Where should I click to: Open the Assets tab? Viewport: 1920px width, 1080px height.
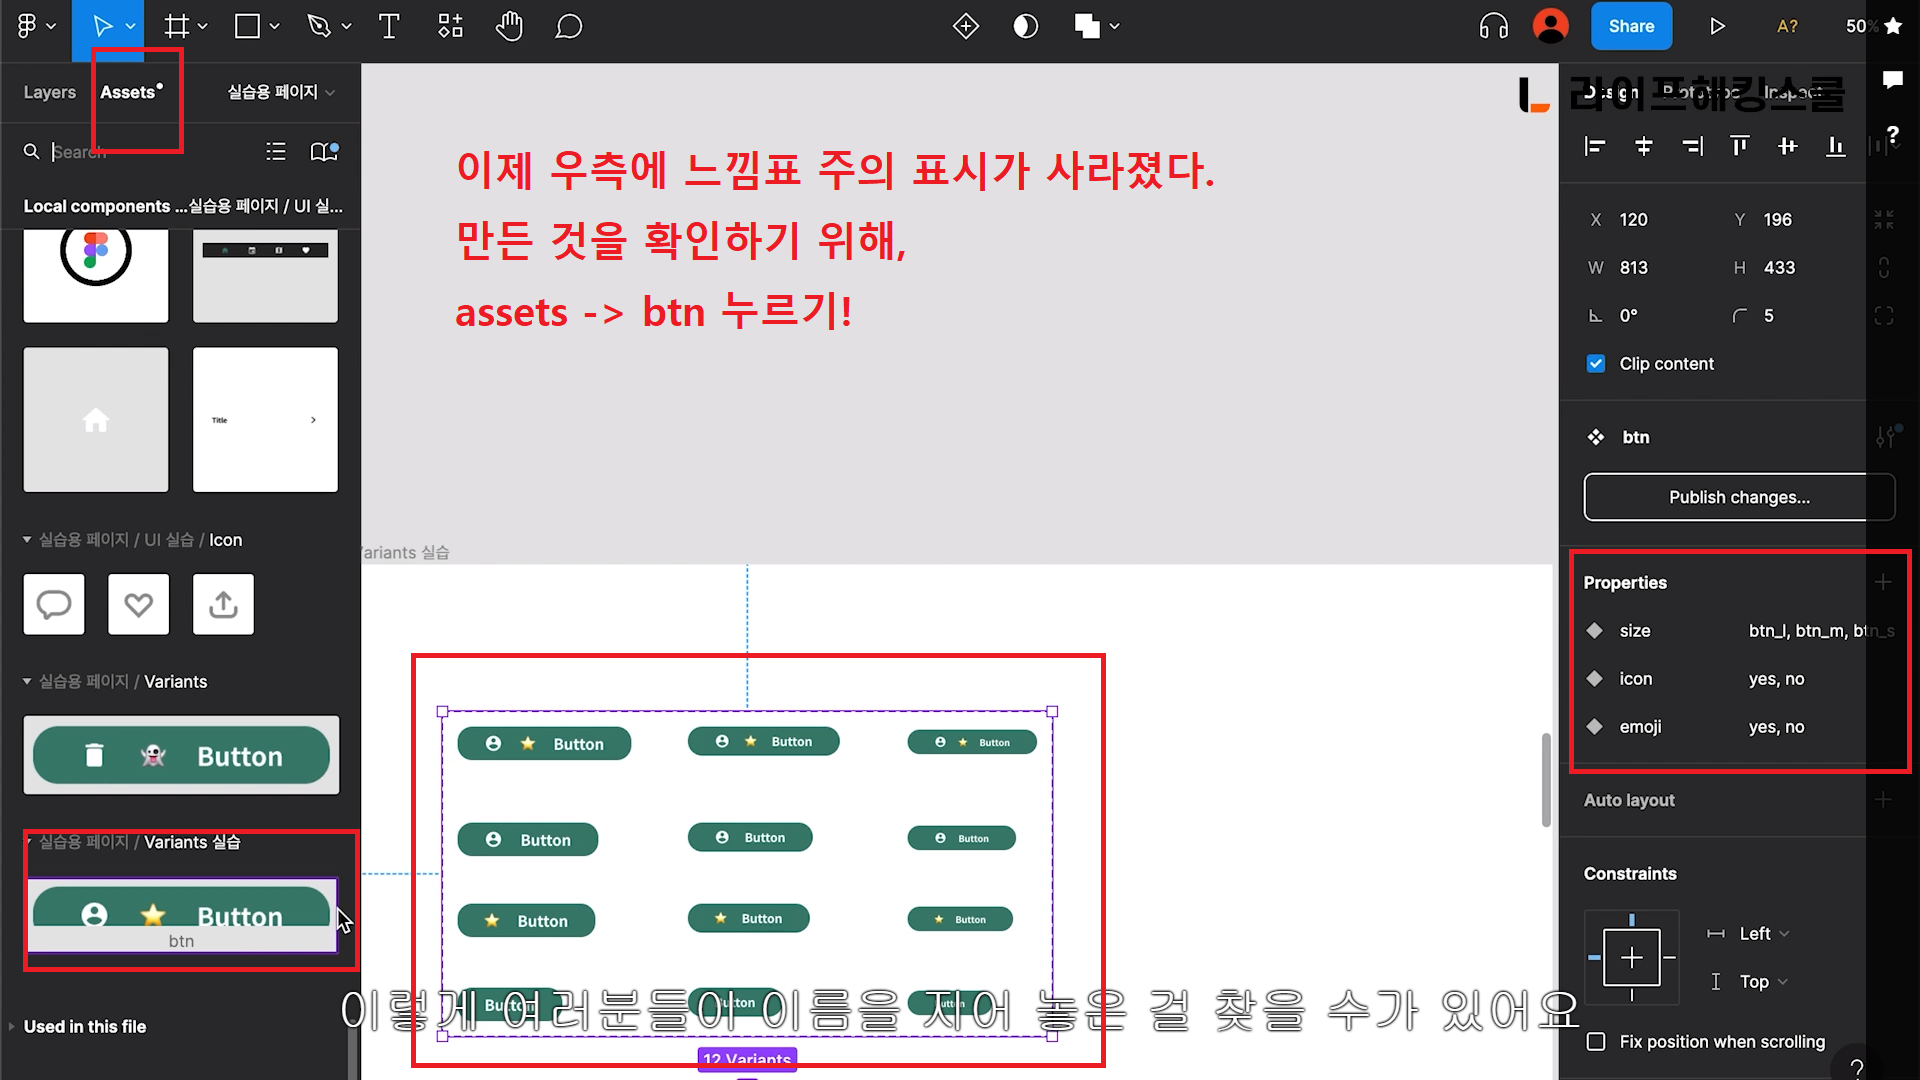click(x=129, y=92)
